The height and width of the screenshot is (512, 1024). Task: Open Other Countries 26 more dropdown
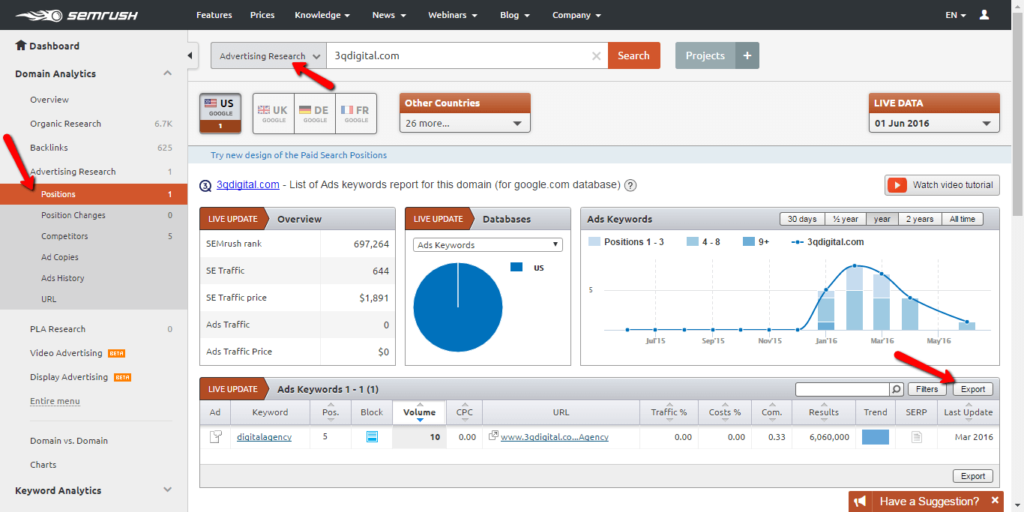click(x=465, y=123)
